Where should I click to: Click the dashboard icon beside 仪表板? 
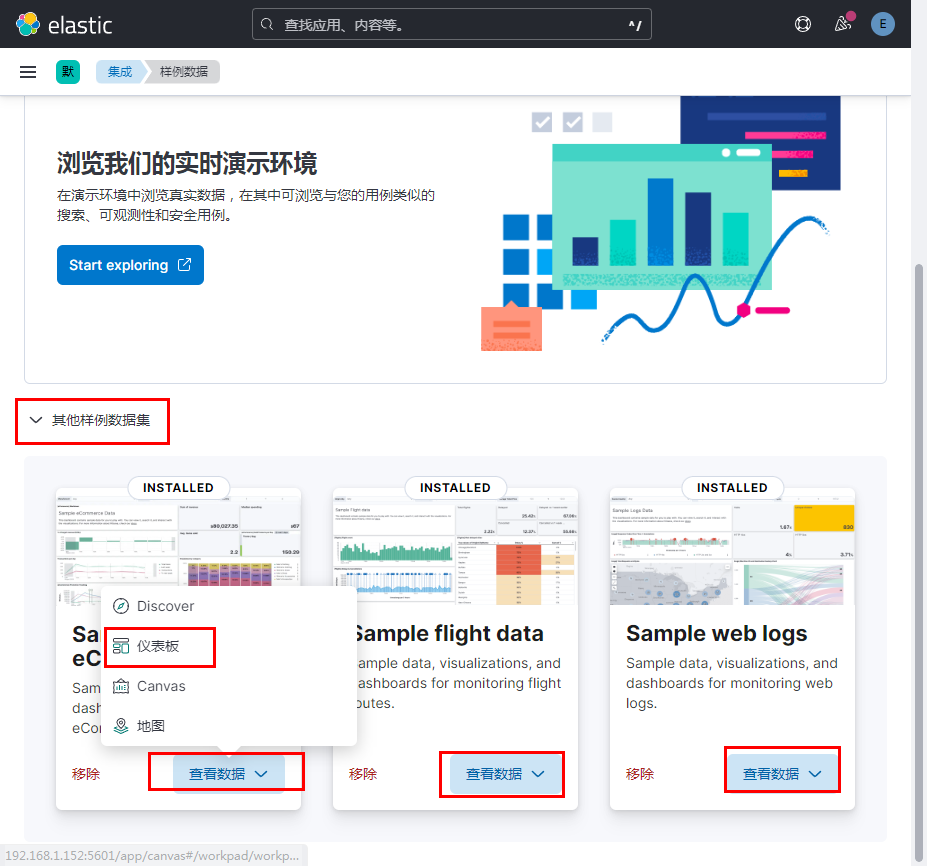(121, 646)
